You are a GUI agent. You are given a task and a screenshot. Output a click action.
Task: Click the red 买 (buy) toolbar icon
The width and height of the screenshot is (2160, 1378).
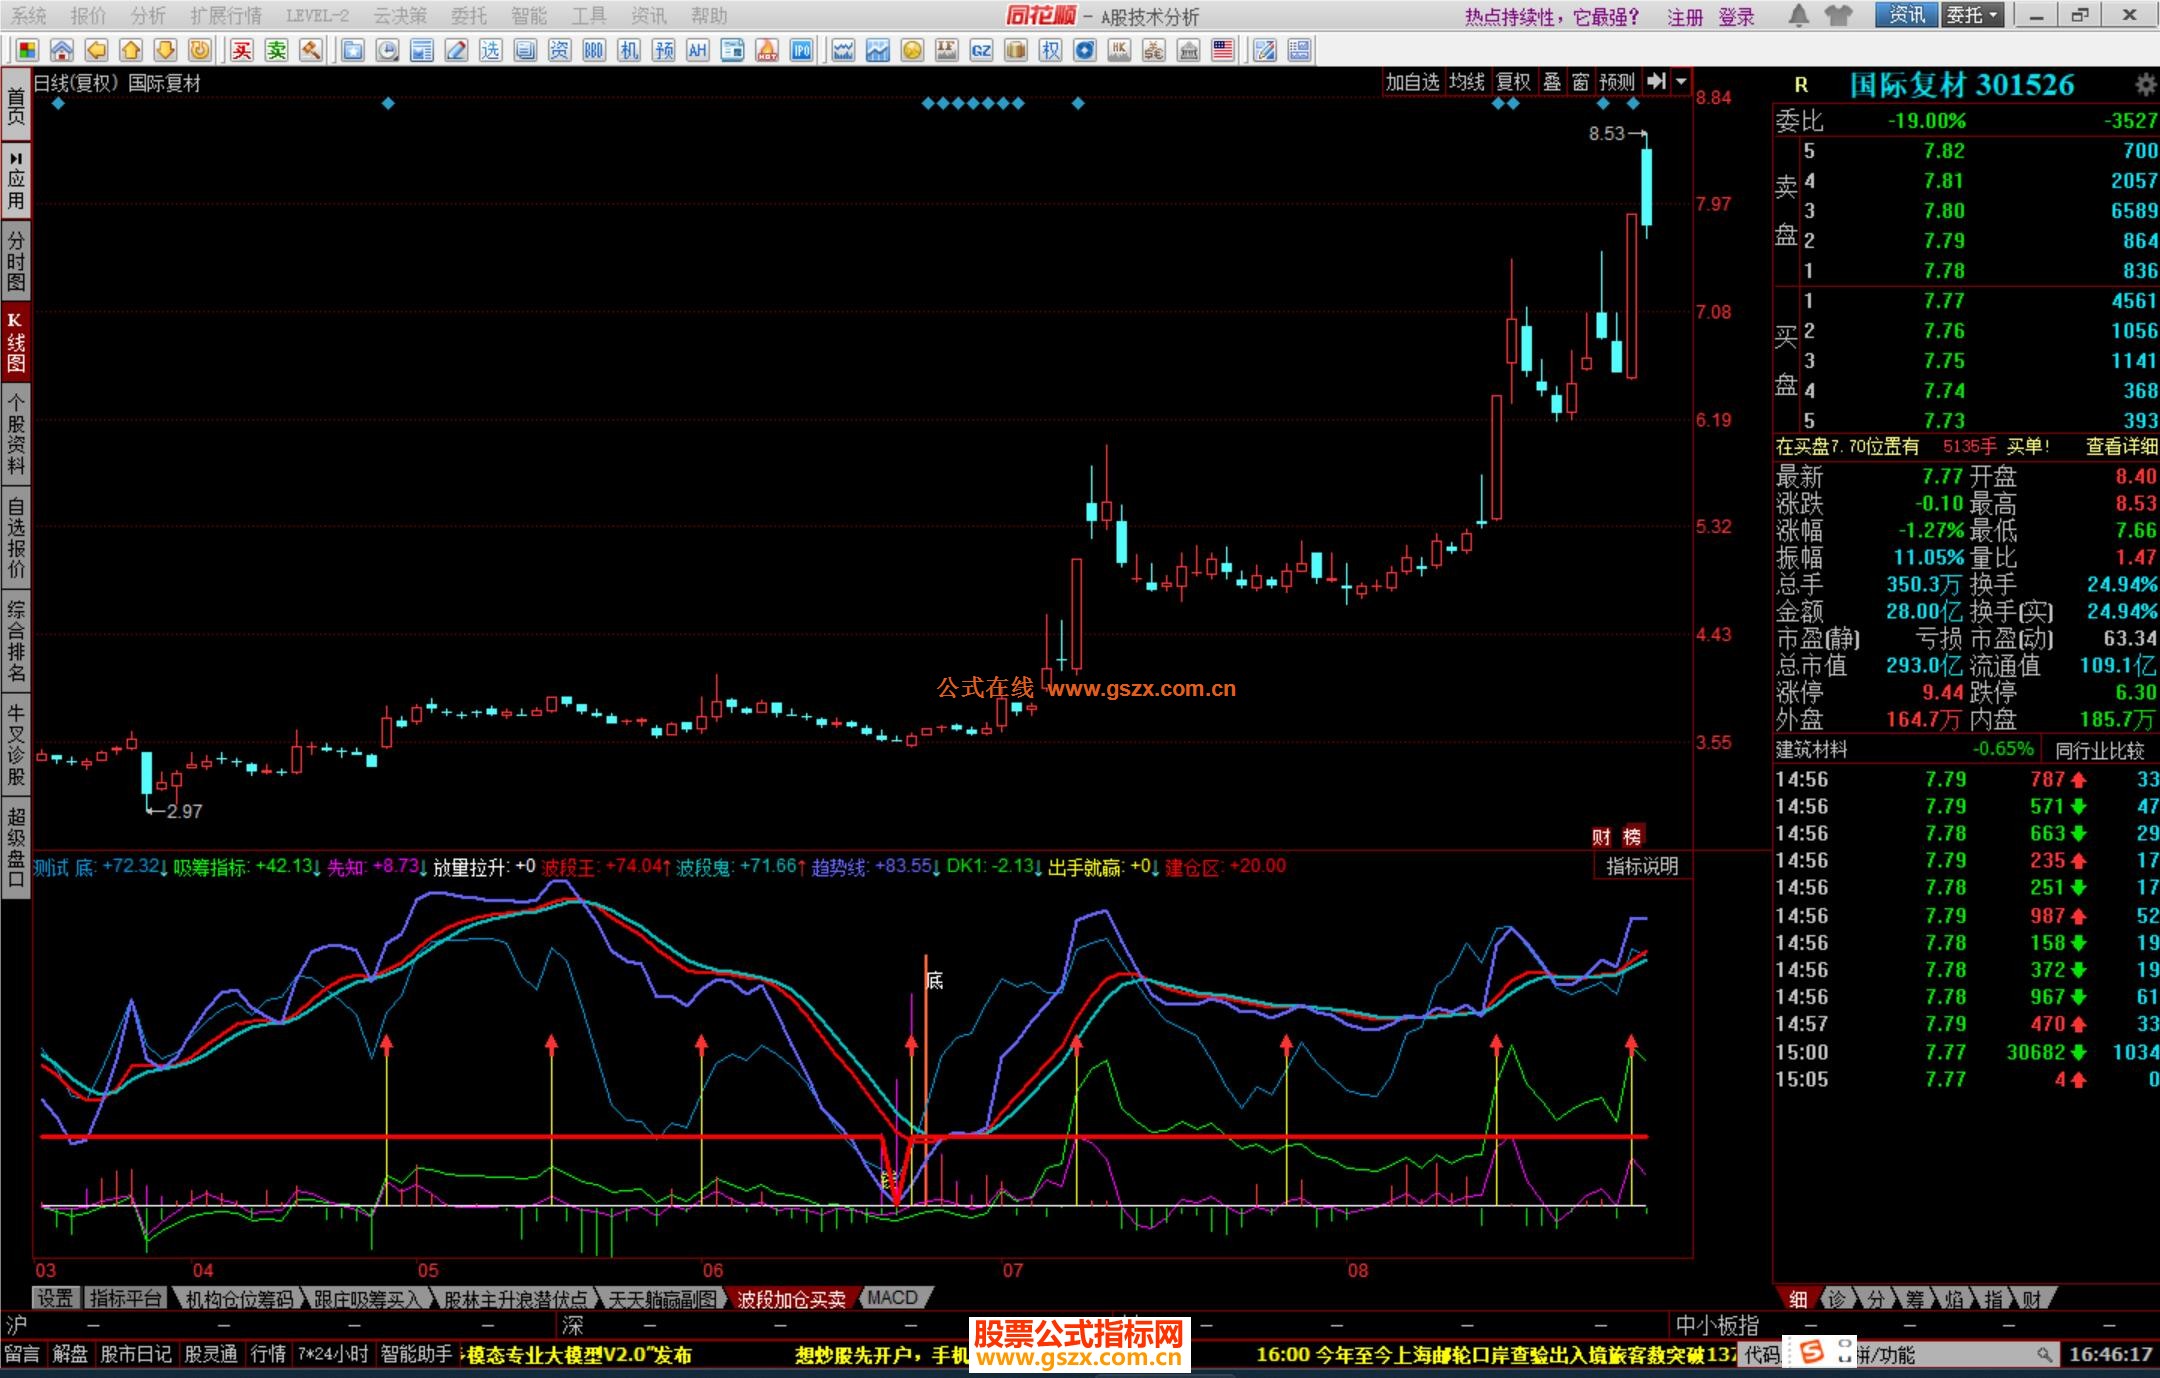pos(242,50)
